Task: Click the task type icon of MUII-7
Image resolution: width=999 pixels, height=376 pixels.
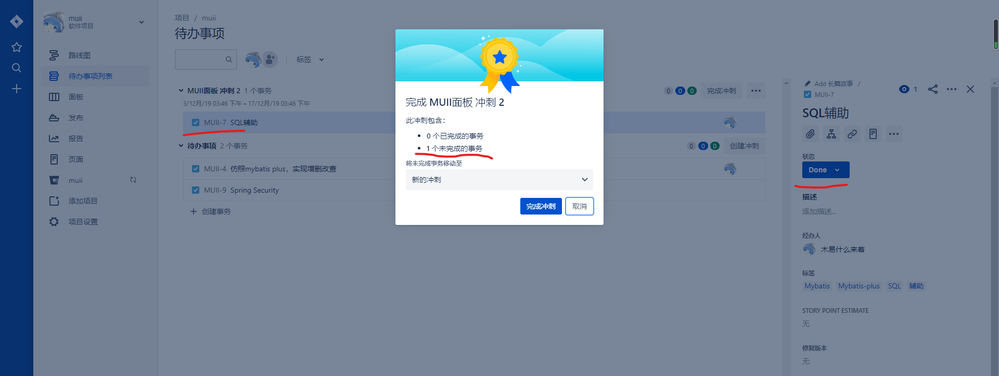Action: click(196, 122)
